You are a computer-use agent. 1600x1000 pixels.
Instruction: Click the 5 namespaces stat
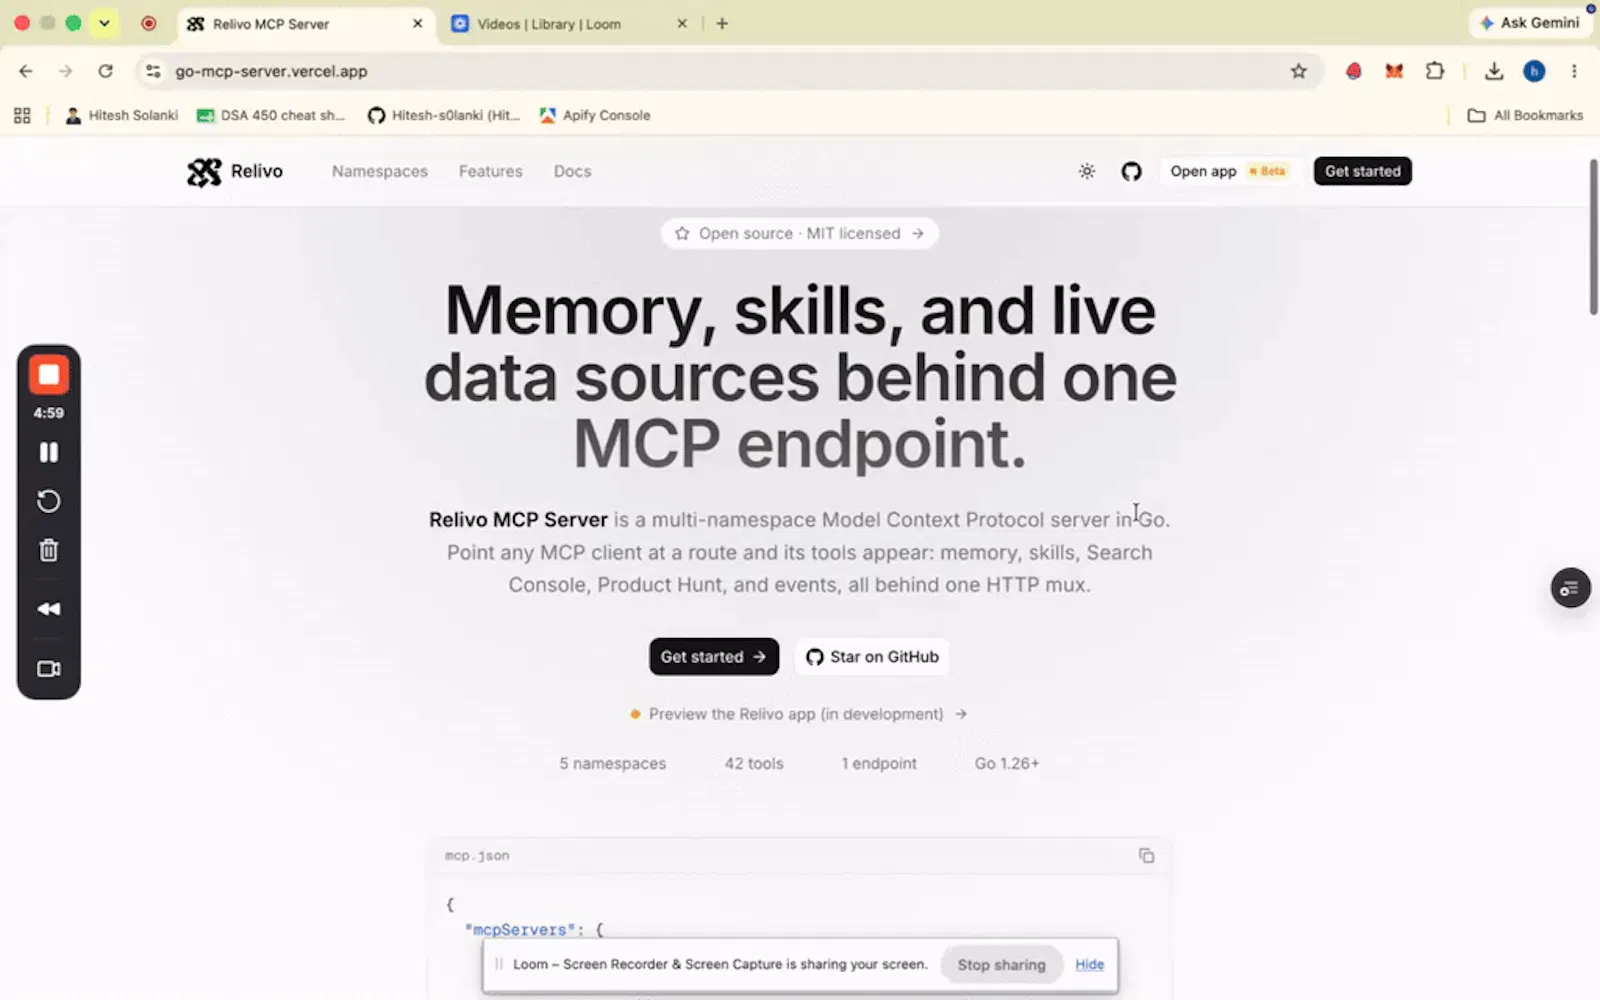[612, 763]
